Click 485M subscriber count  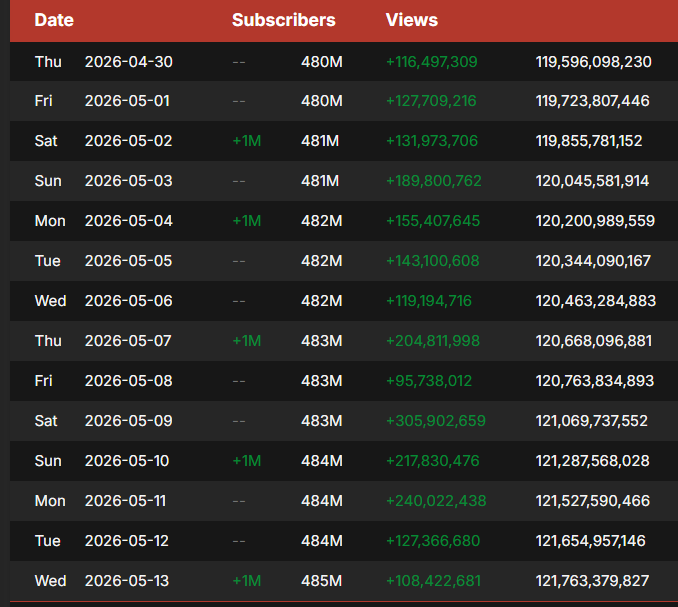tap(322, 581)
